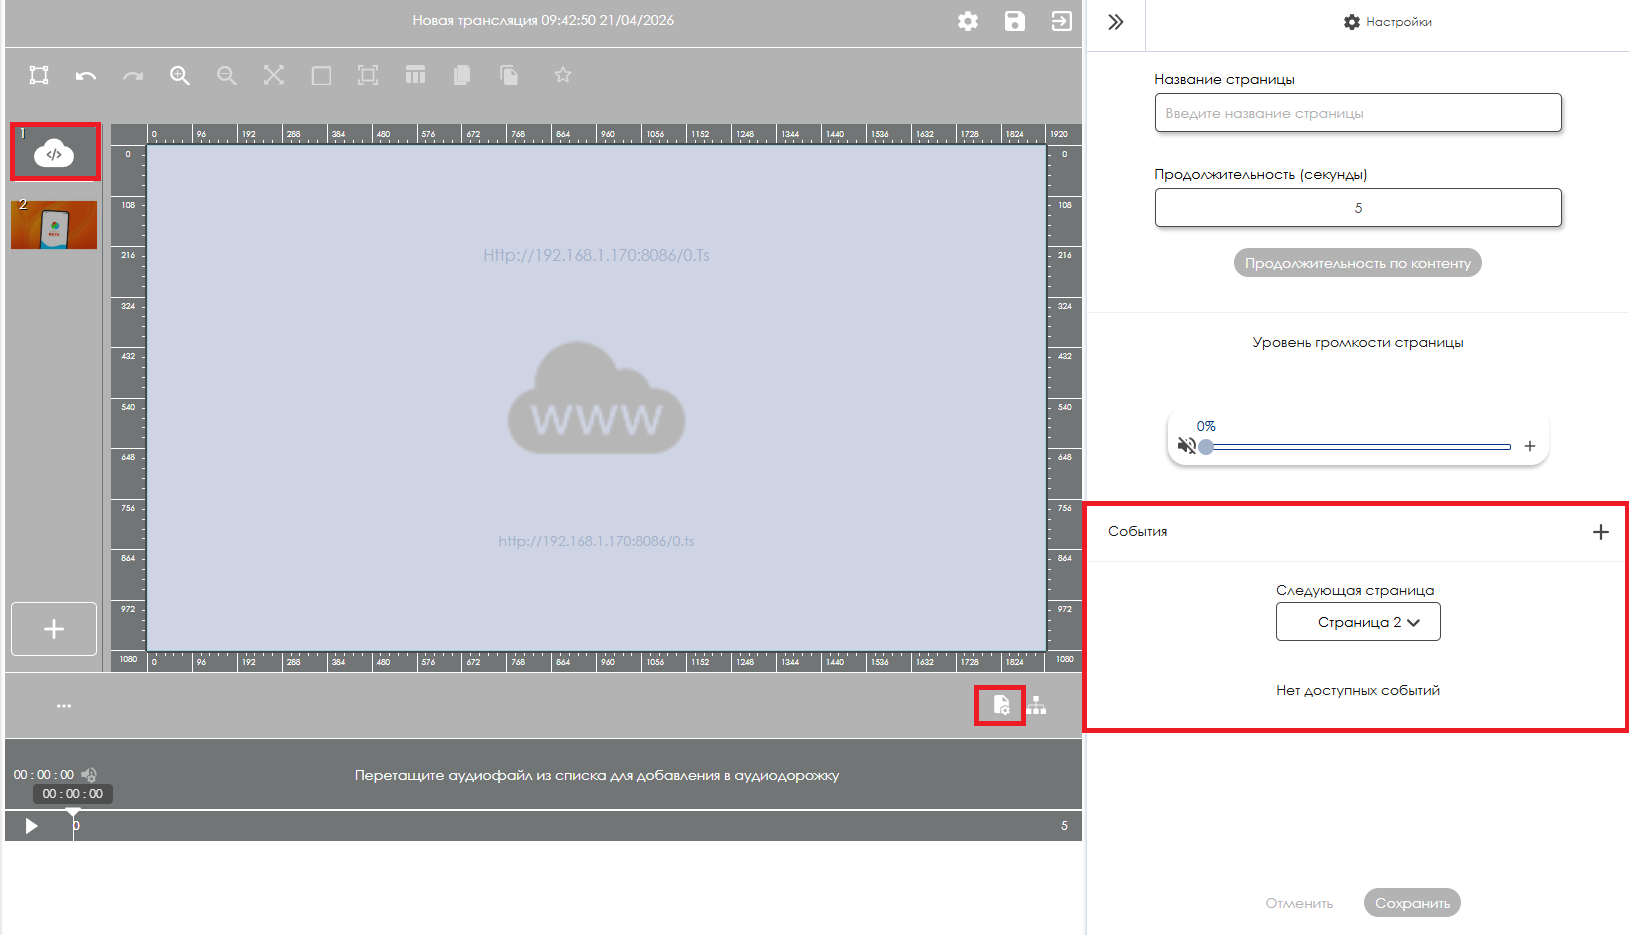Click the zoom out magnifier
1629x935 pixels.
coord(227,76)
